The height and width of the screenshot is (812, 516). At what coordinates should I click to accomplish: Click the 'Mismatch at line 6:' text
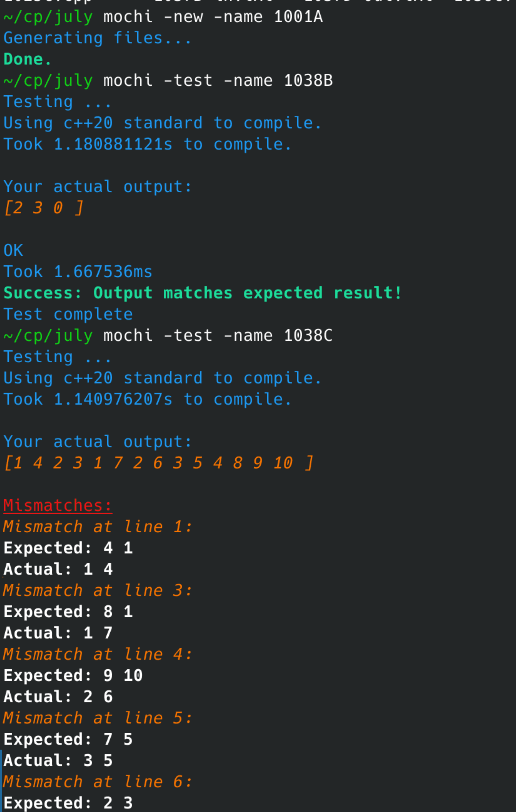tap(97, 781)
